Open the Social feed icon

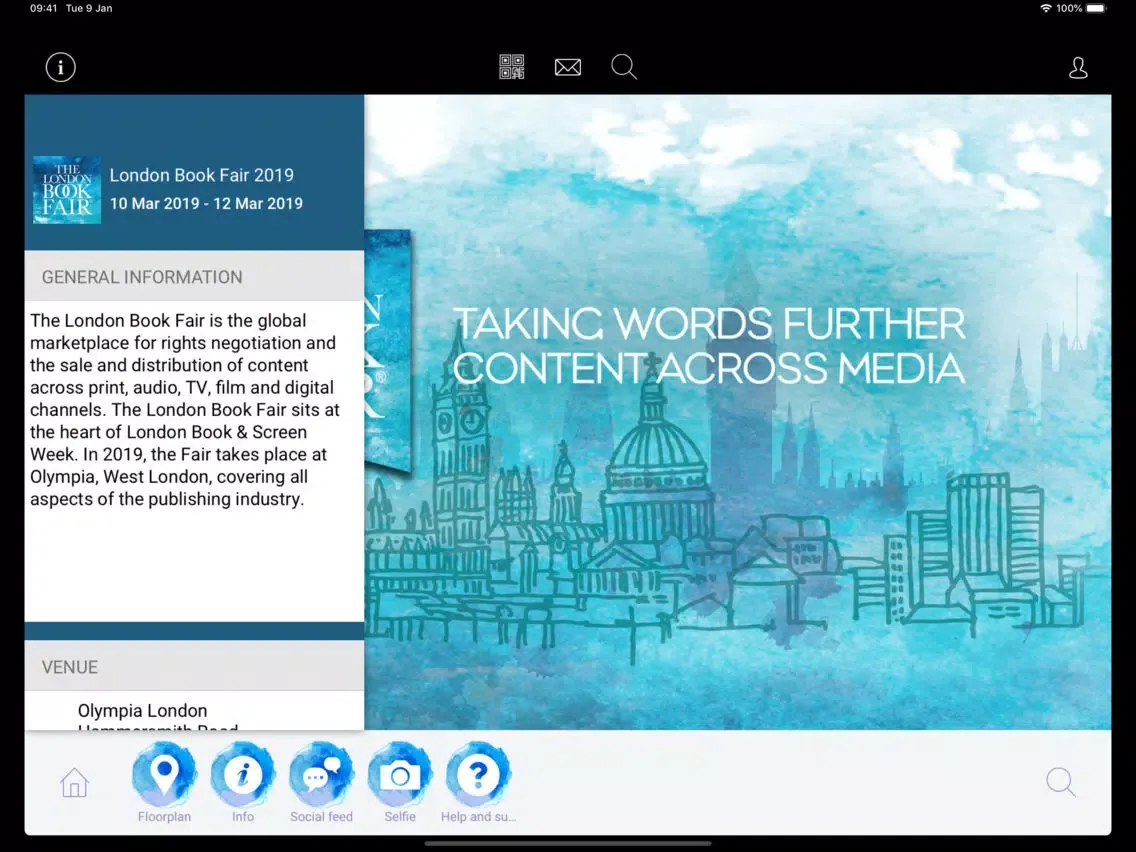321,782
